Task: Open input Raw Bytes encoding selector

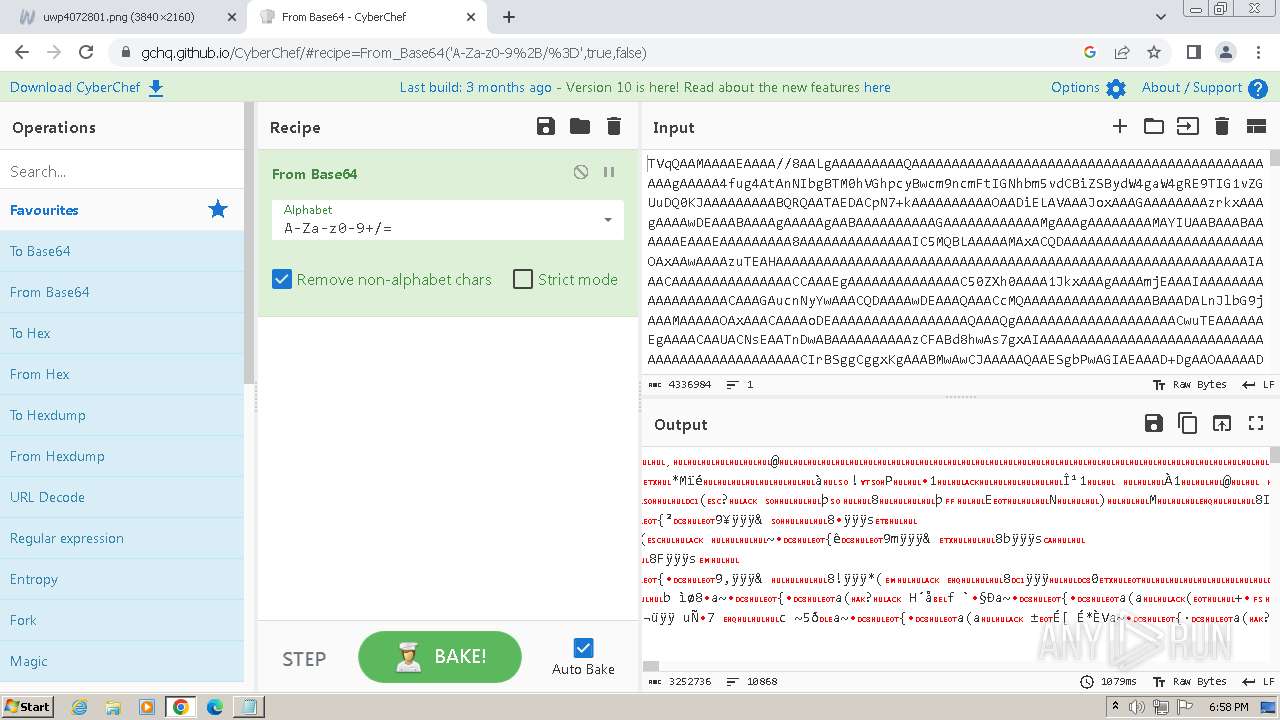Action: point(1189,384)
